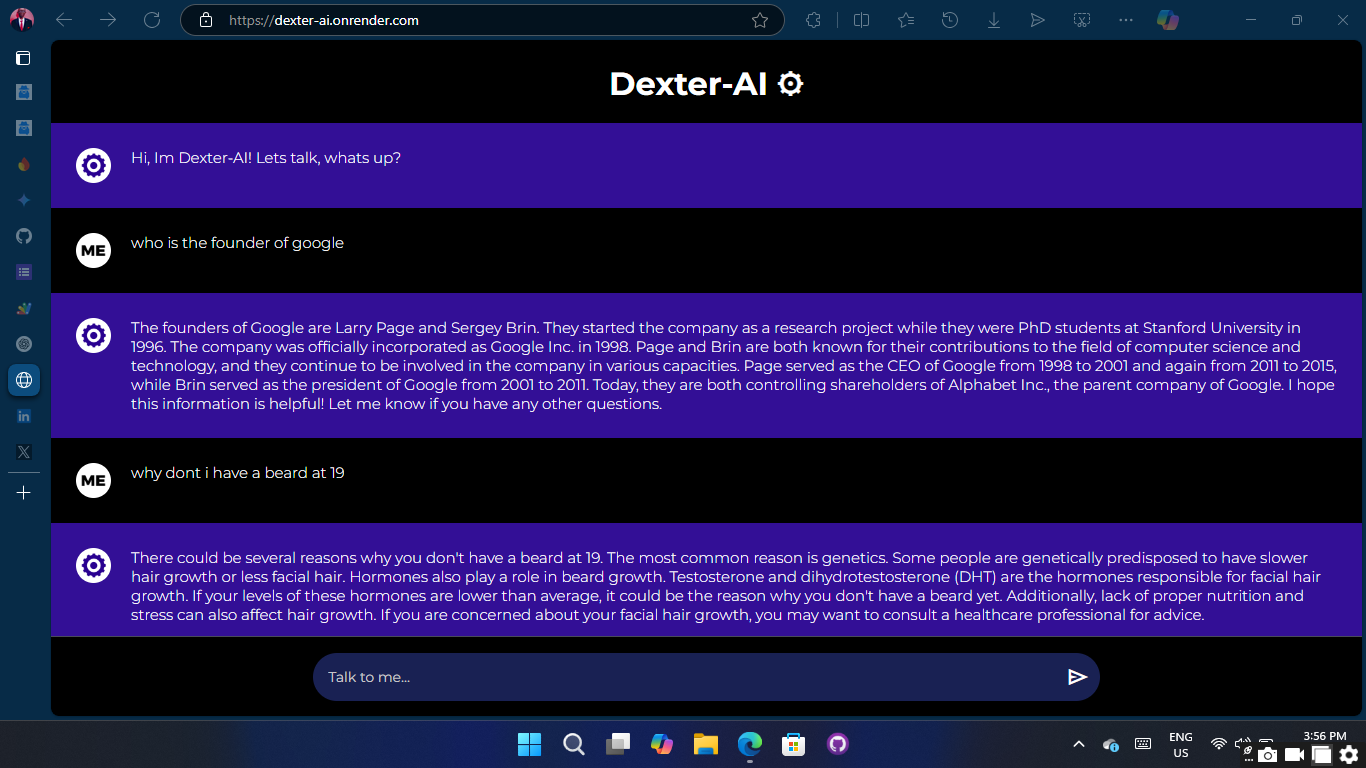Switch to the LinkedIn vertical tab
Image resolution: width=1366 pixels, height=768 pixels.
pyautogui.click(x=24, y=416)
